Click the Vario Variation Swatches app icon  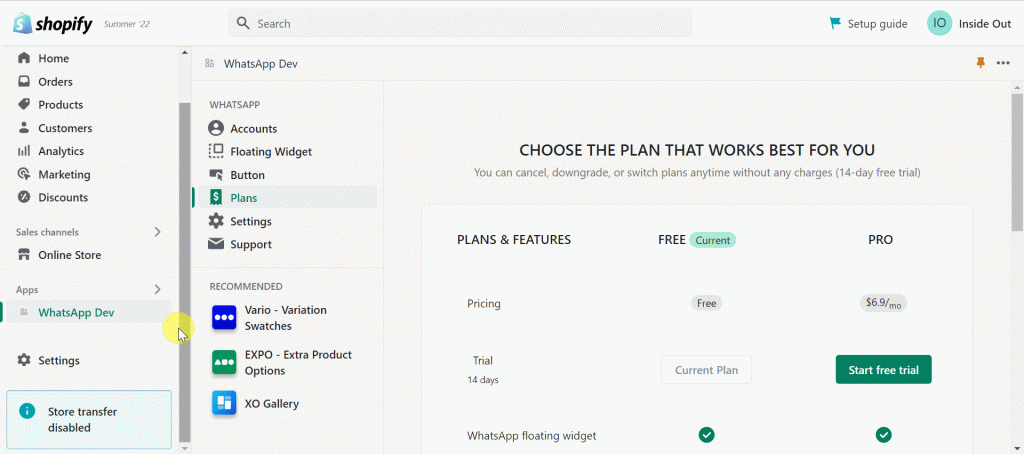pyautogui.click(x=224, y=318)
